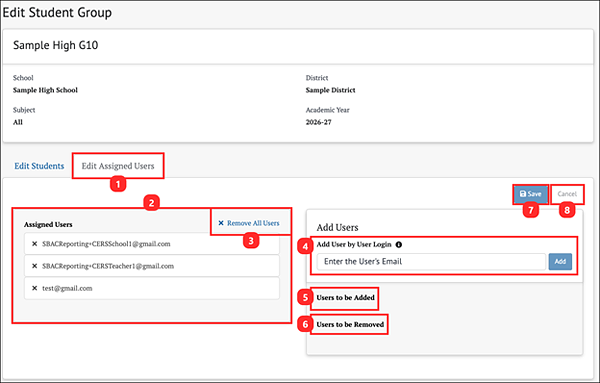Image resolution: width=600 pixels, height=383 pixels.
Task: Remove test@gmail.com user with X icon
Action: 34,288
